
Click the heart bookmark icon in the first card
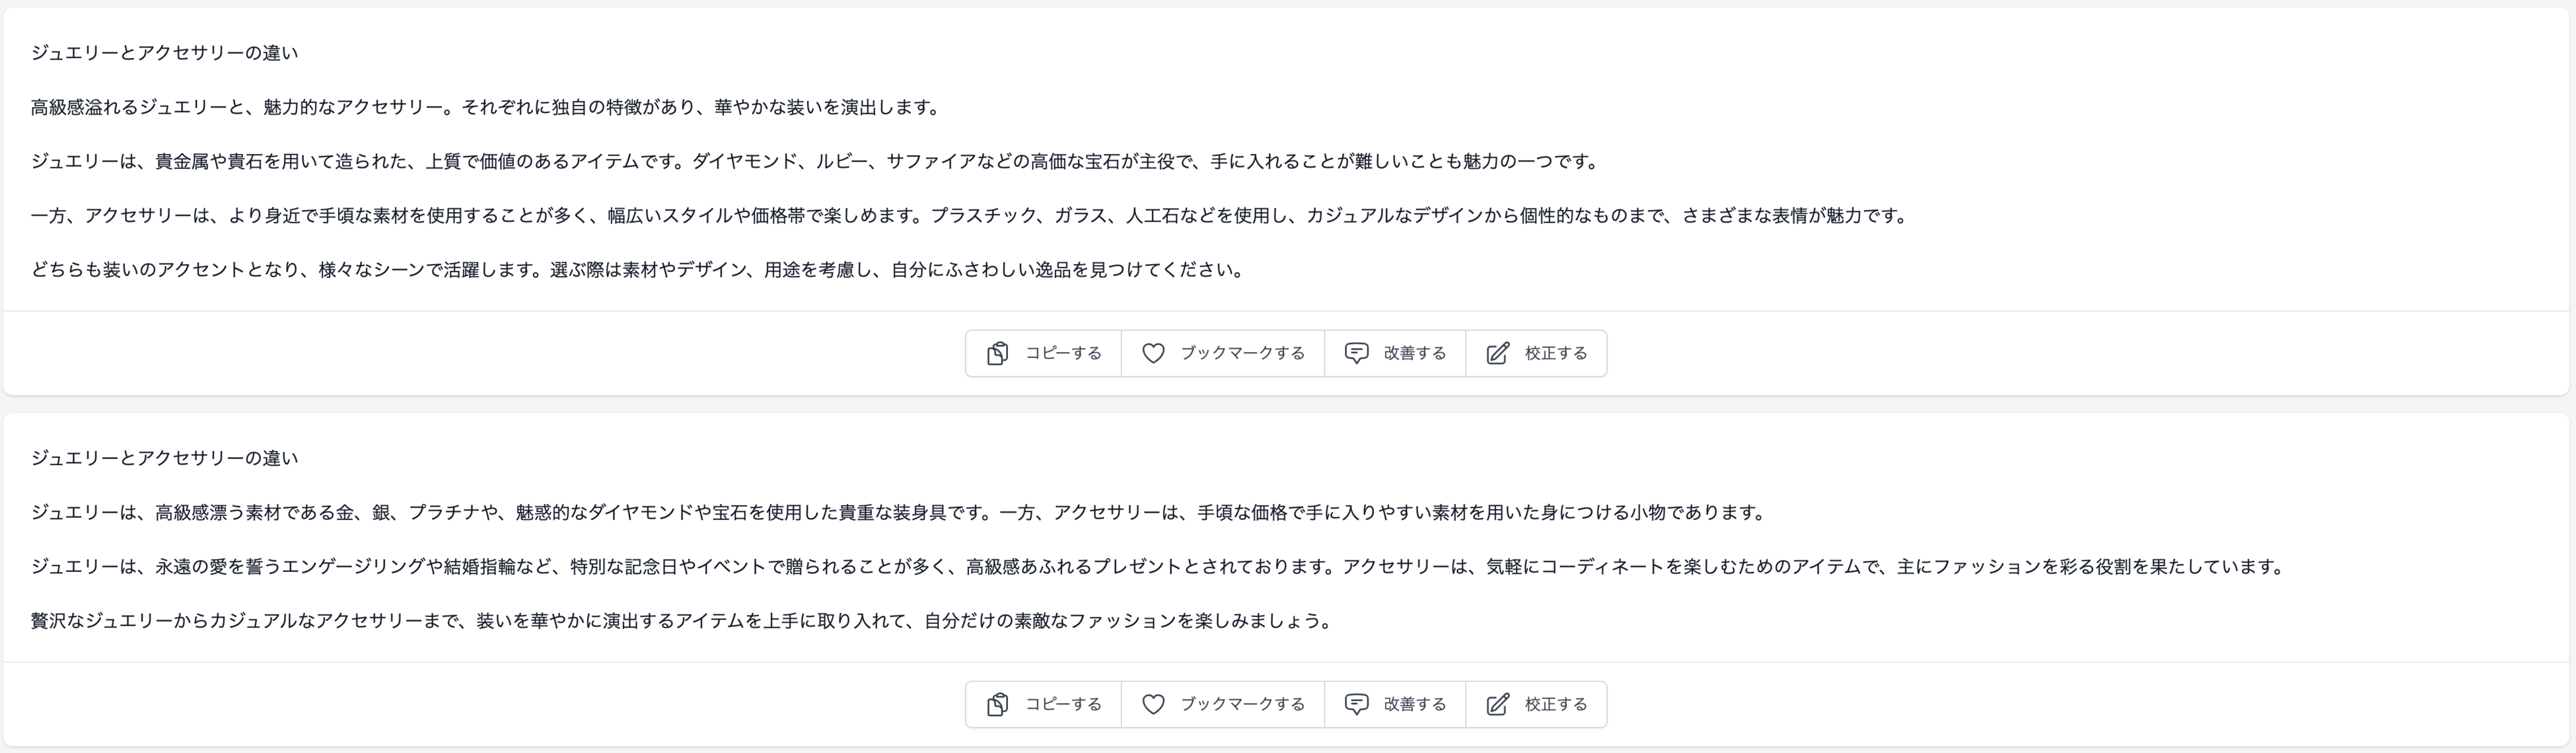tap(1153, 354)
